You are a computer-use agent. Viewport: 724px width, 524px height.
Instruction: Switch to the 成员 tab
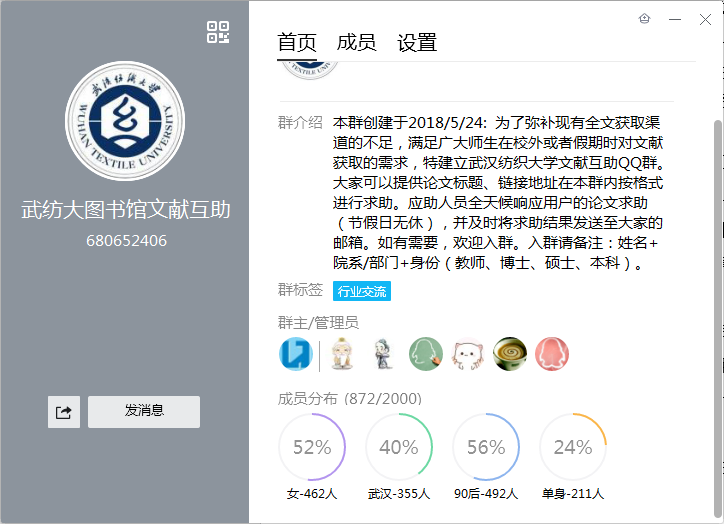[x=356, y=42]
